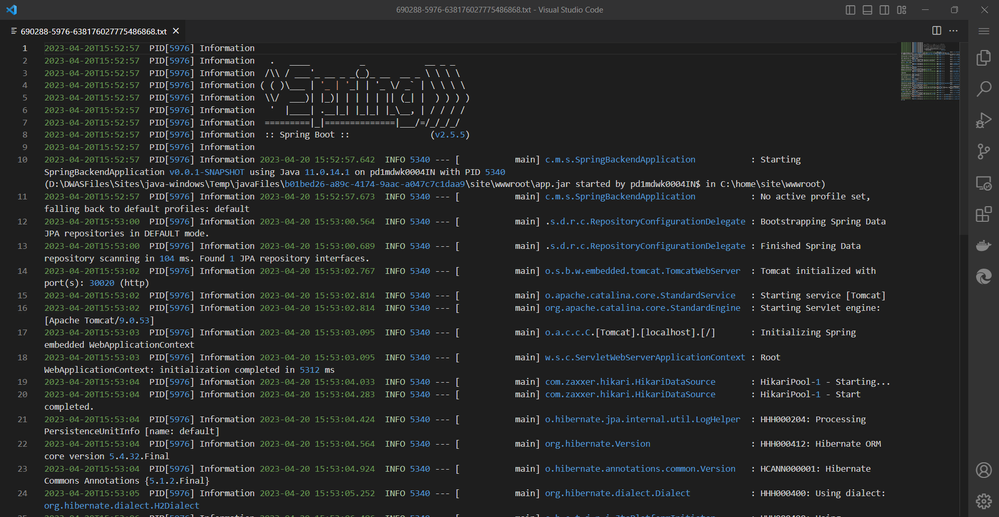Close the 690288-5976-638176027775486868.txt tab

(x=176, y=31)
